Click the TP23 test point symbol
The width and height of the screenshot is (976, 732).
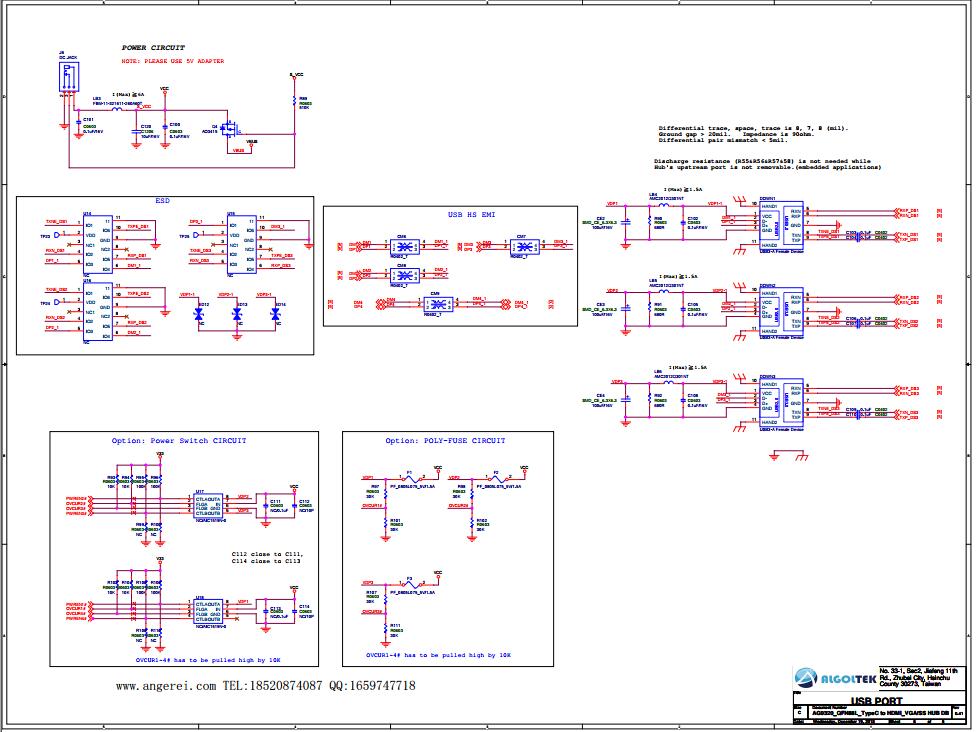coord(57,235)
